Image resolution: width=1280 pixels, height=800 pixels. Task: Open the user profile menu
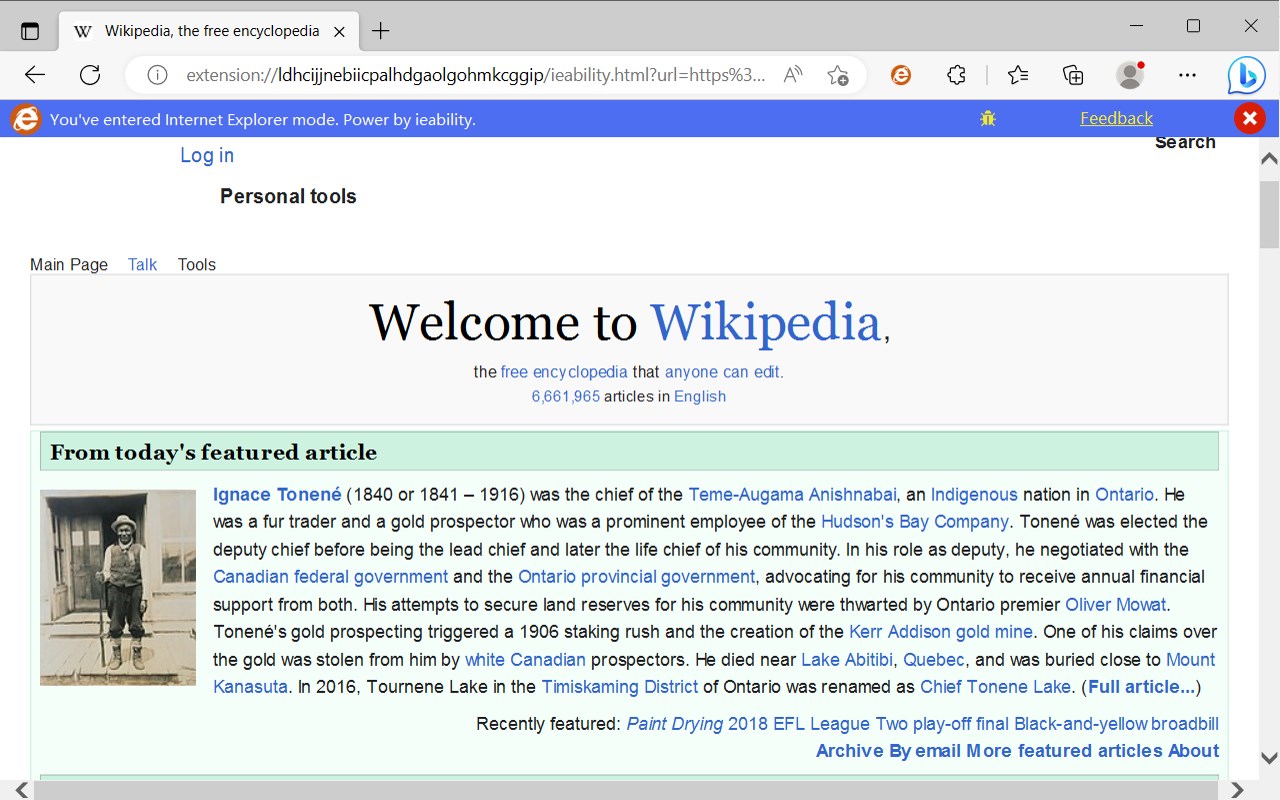point(1130,75)
